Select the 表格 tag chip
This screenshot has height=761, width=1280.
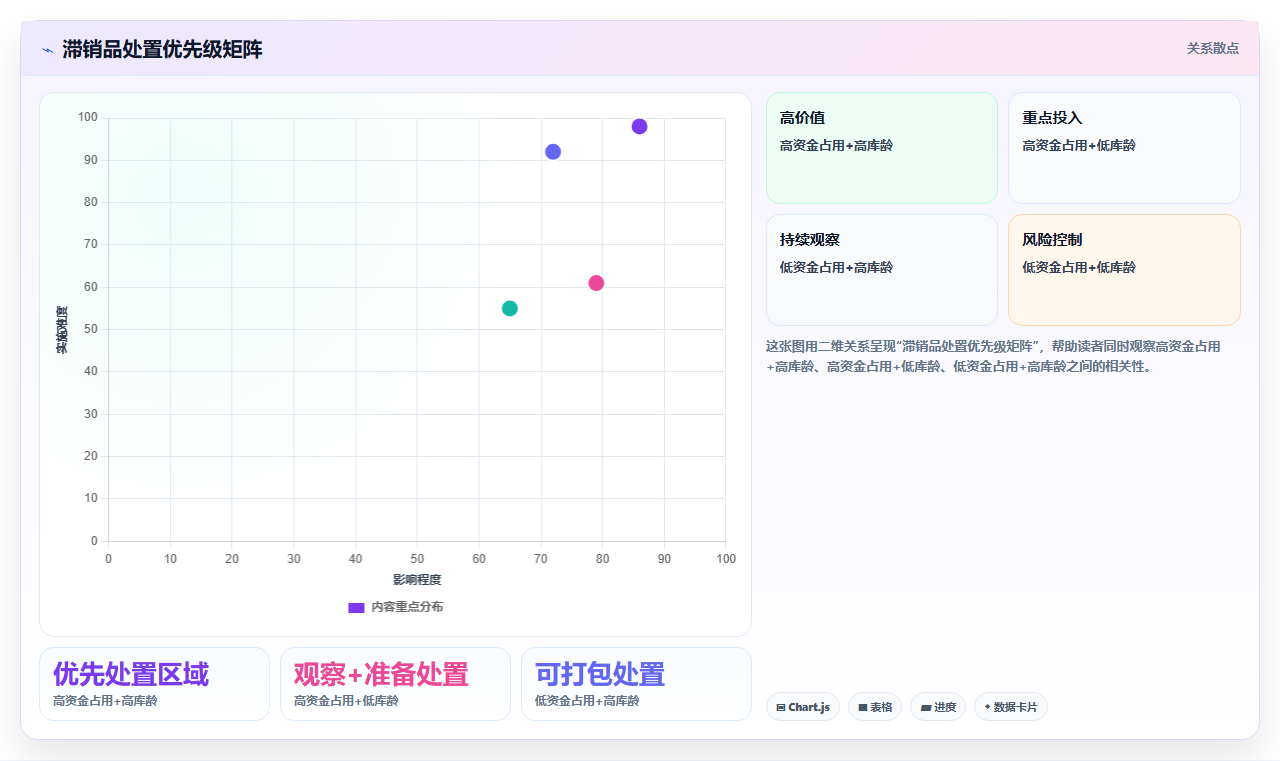(x=875, y=707)
